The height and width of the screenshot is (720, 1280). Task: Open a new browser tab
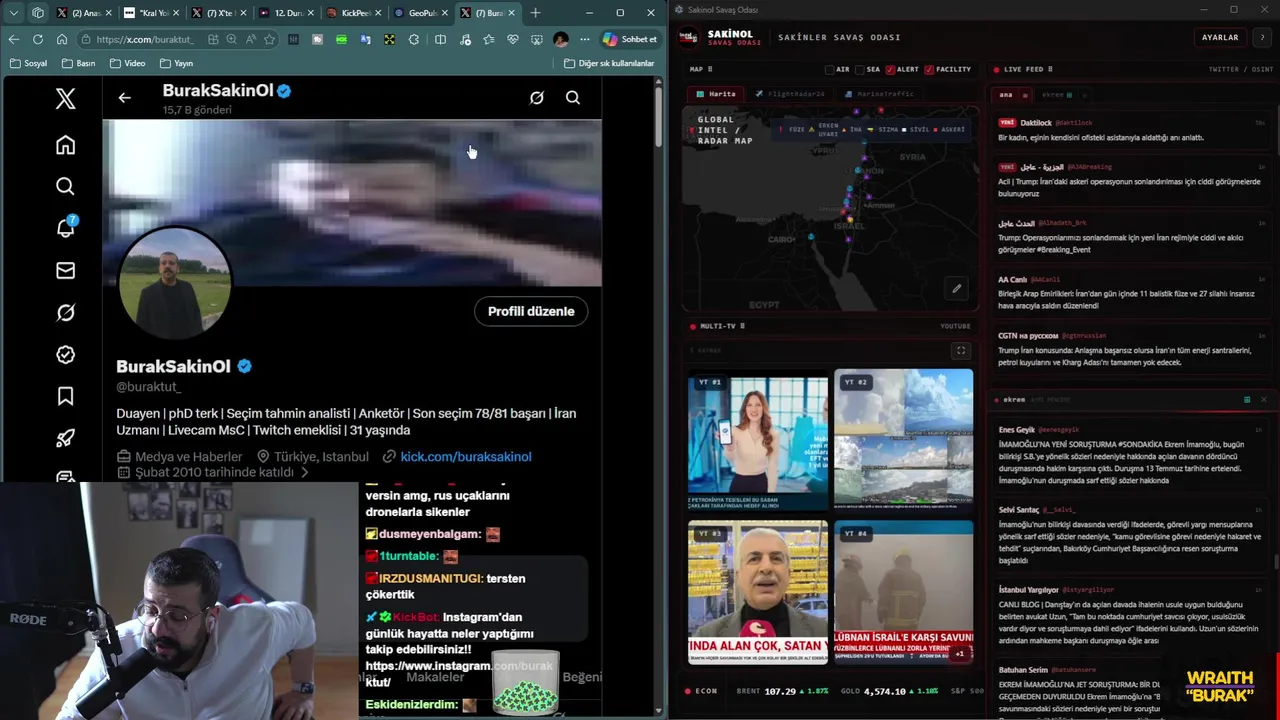(x=535, y=13)
